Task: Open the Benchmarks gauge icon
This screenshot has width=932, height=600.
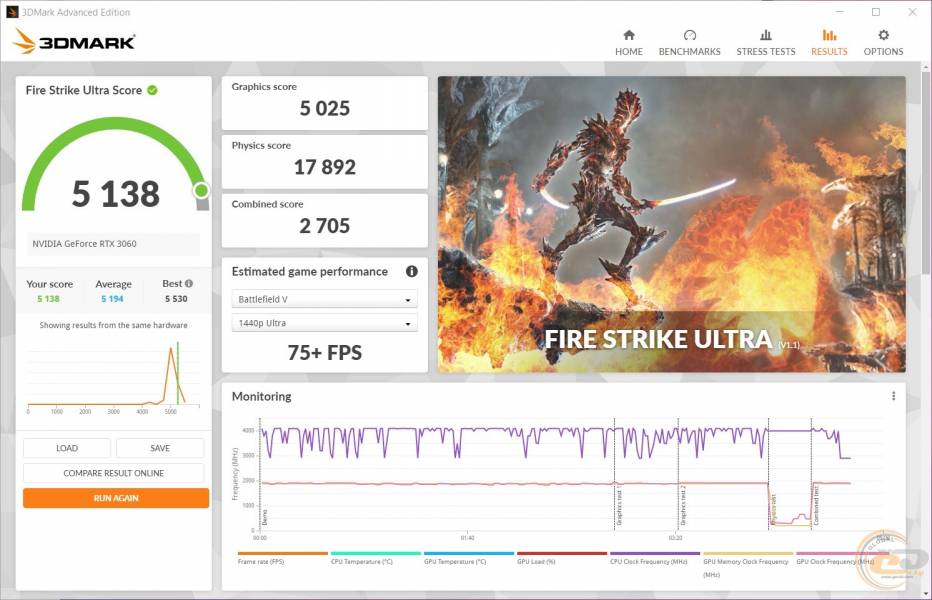Action: coord(689,35)
